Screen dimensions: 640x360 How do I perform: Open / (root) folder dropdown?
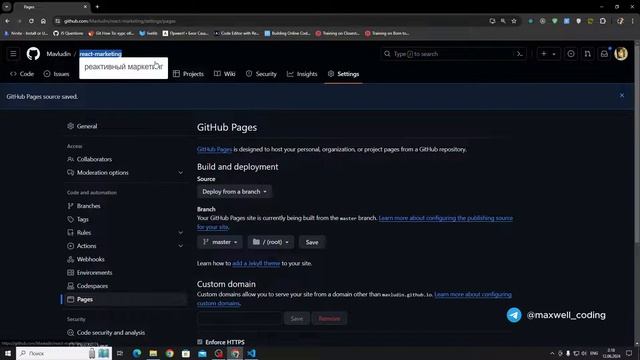(271, 242)
